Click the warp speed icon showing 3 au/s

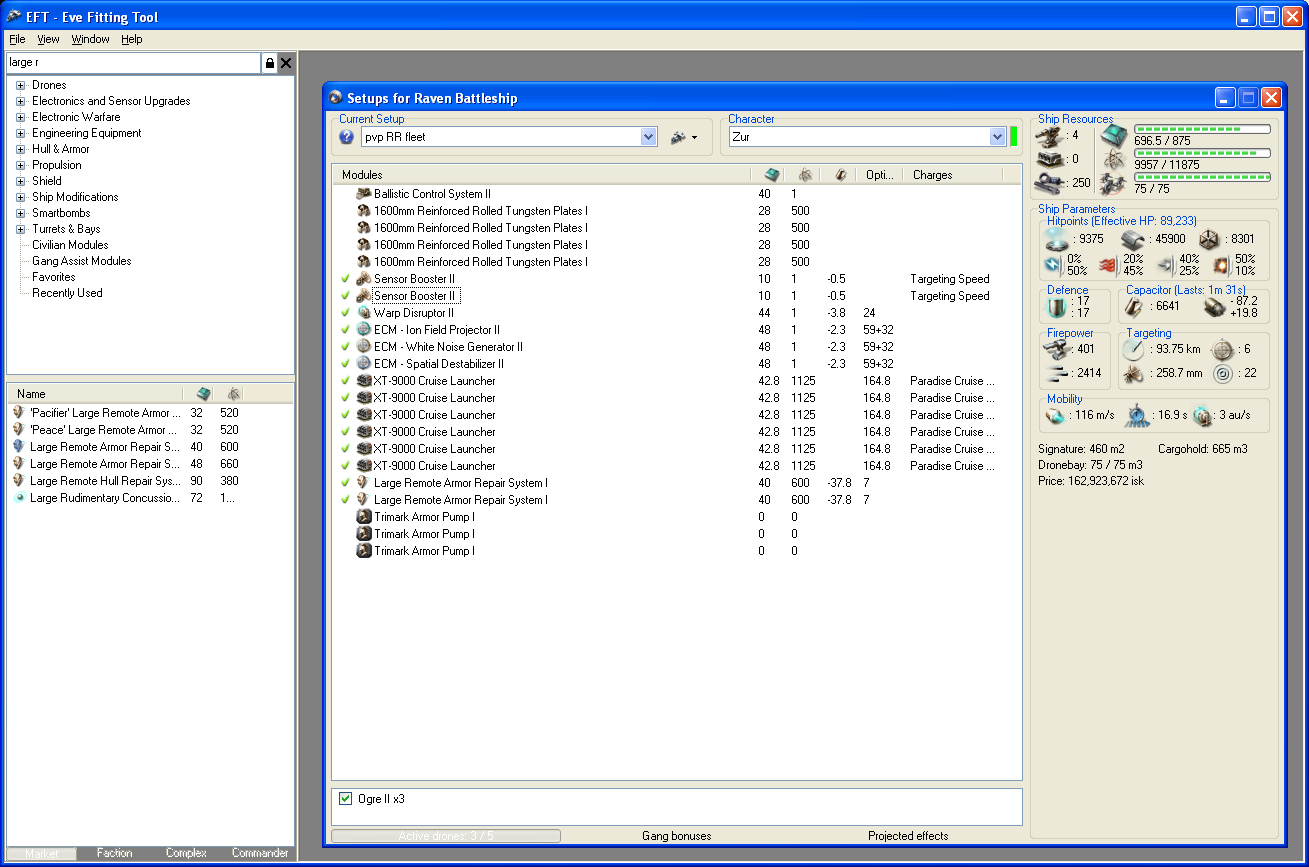click(x=1202, y=415)
